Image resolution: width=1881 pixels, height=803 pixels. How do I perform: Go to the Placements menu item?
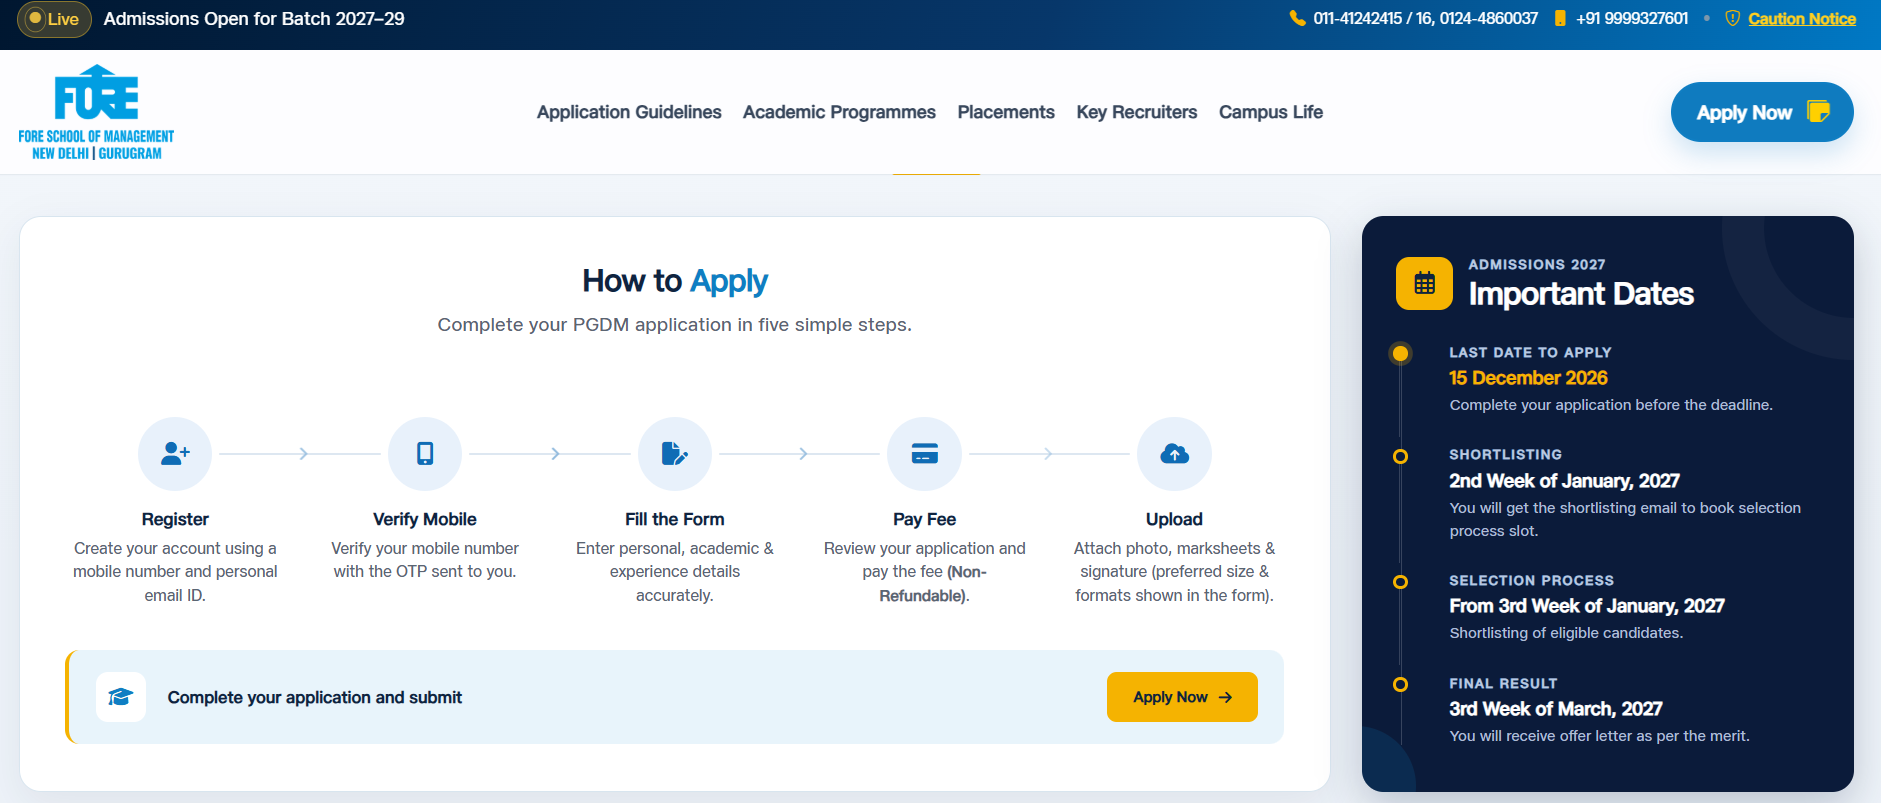pos(1006,112)
